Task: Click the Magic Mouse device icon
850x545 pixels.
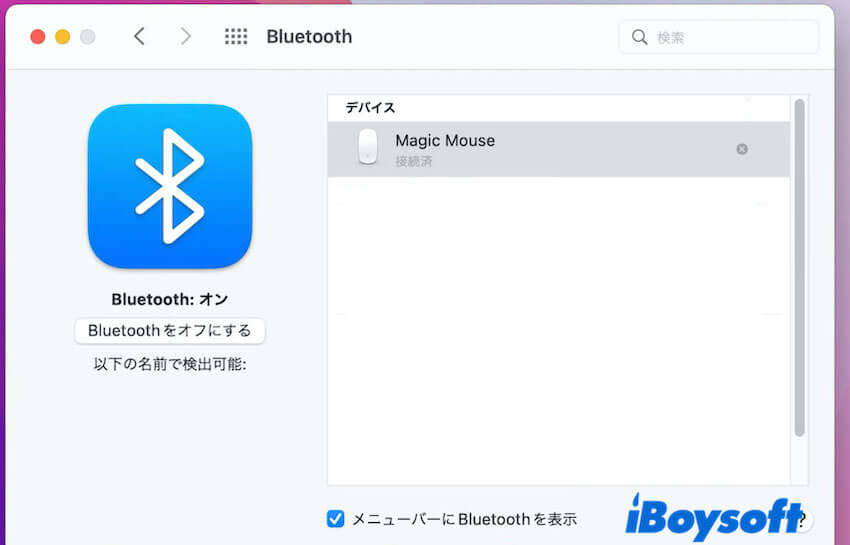Action: click(368, 146)
